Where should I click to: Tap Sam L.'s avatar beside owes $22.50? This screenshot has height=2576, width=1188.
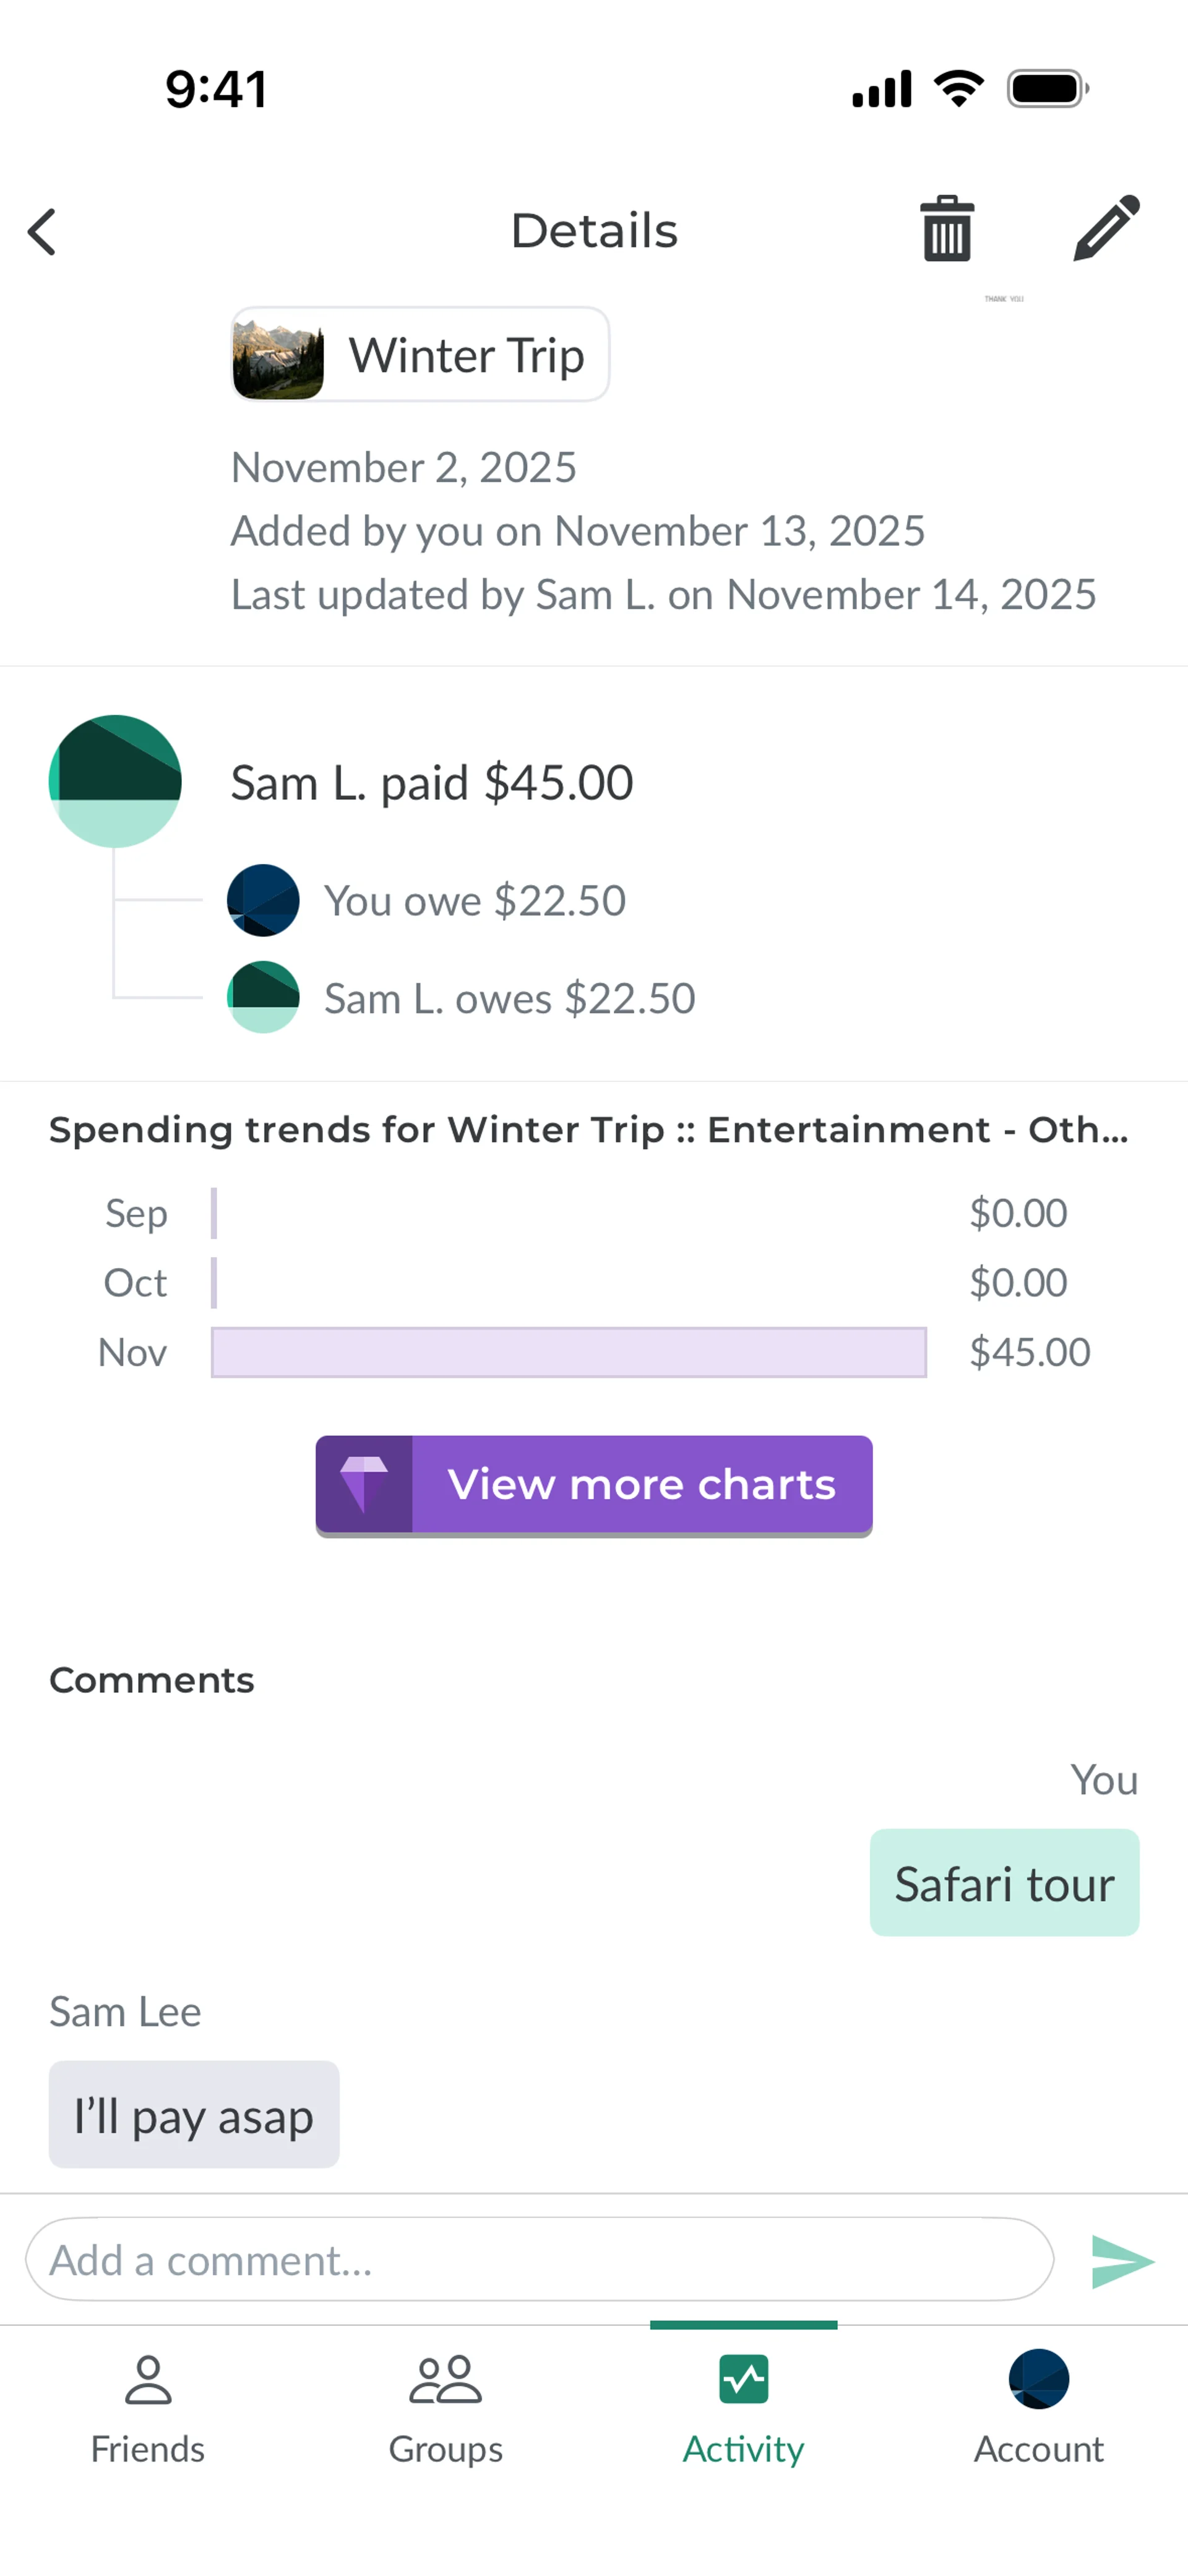[263, 997]
